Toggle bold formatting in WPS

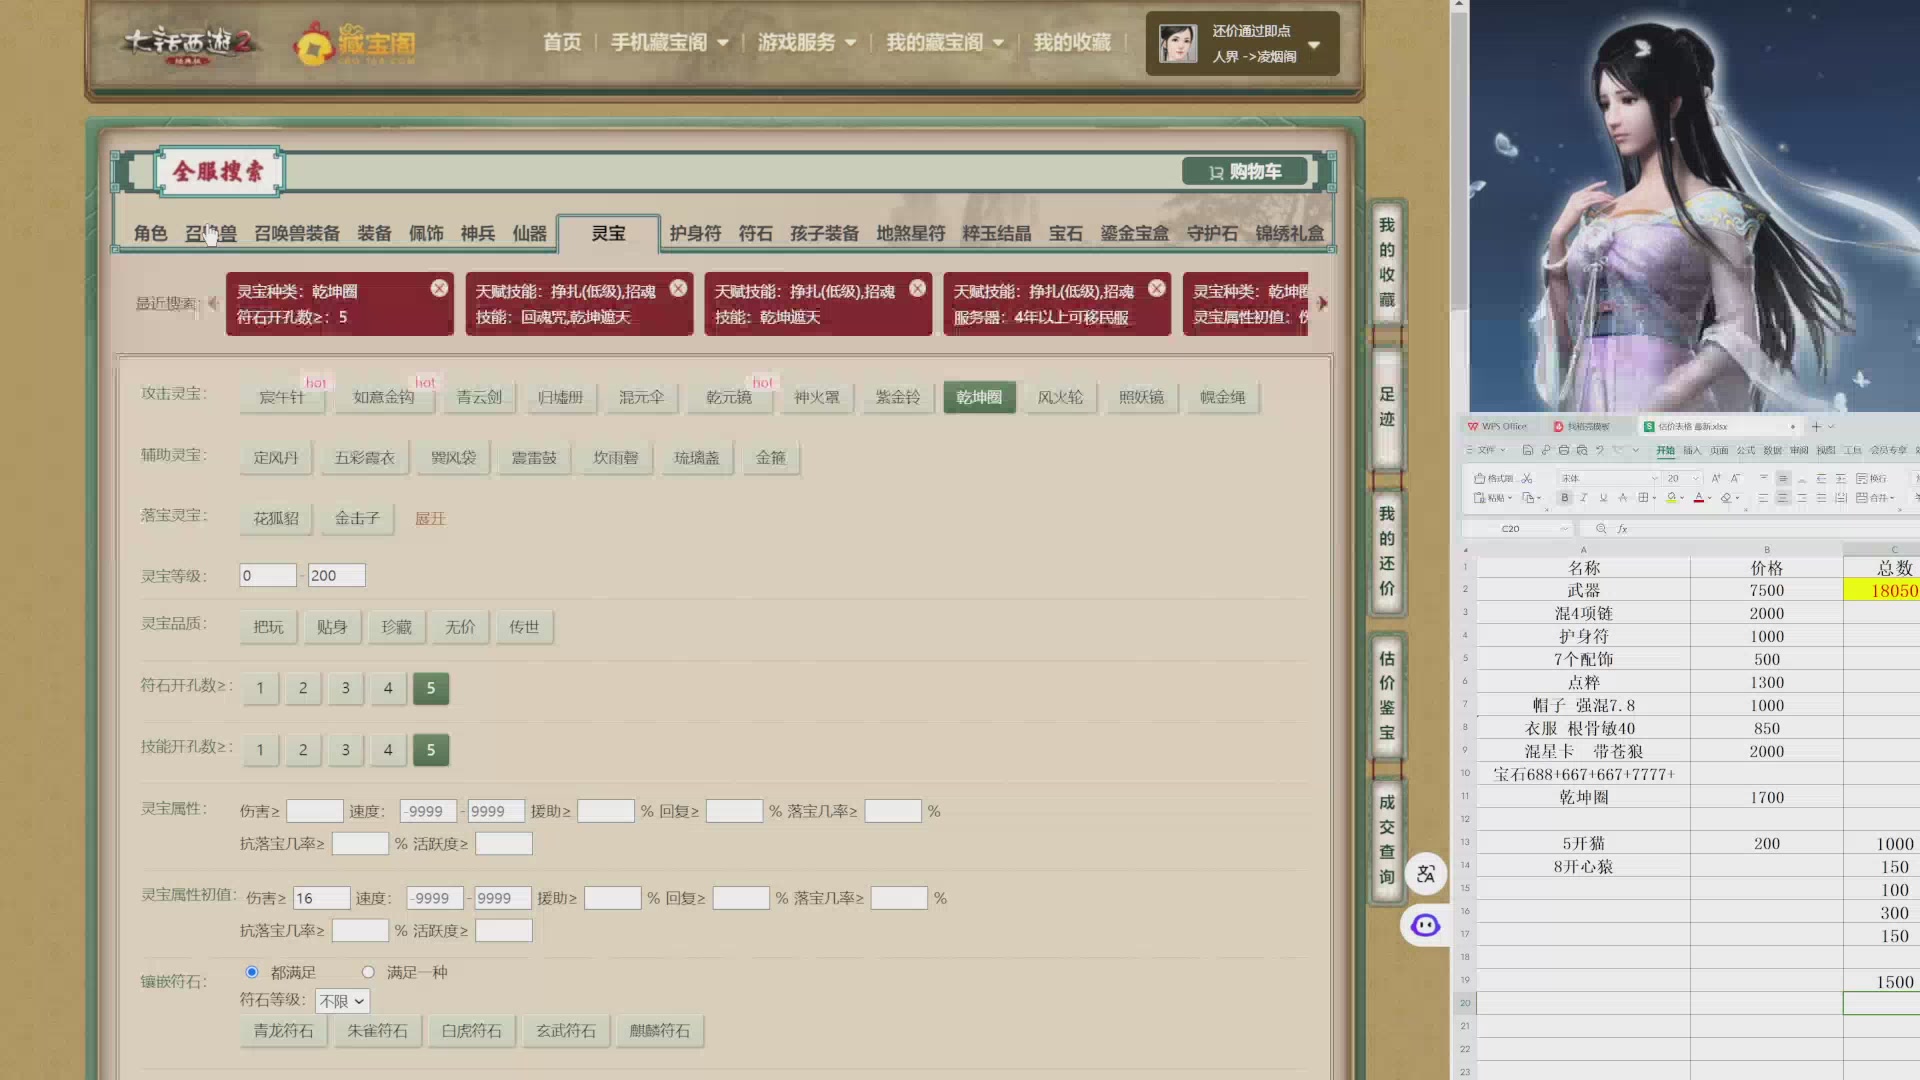coord(1565,497)
